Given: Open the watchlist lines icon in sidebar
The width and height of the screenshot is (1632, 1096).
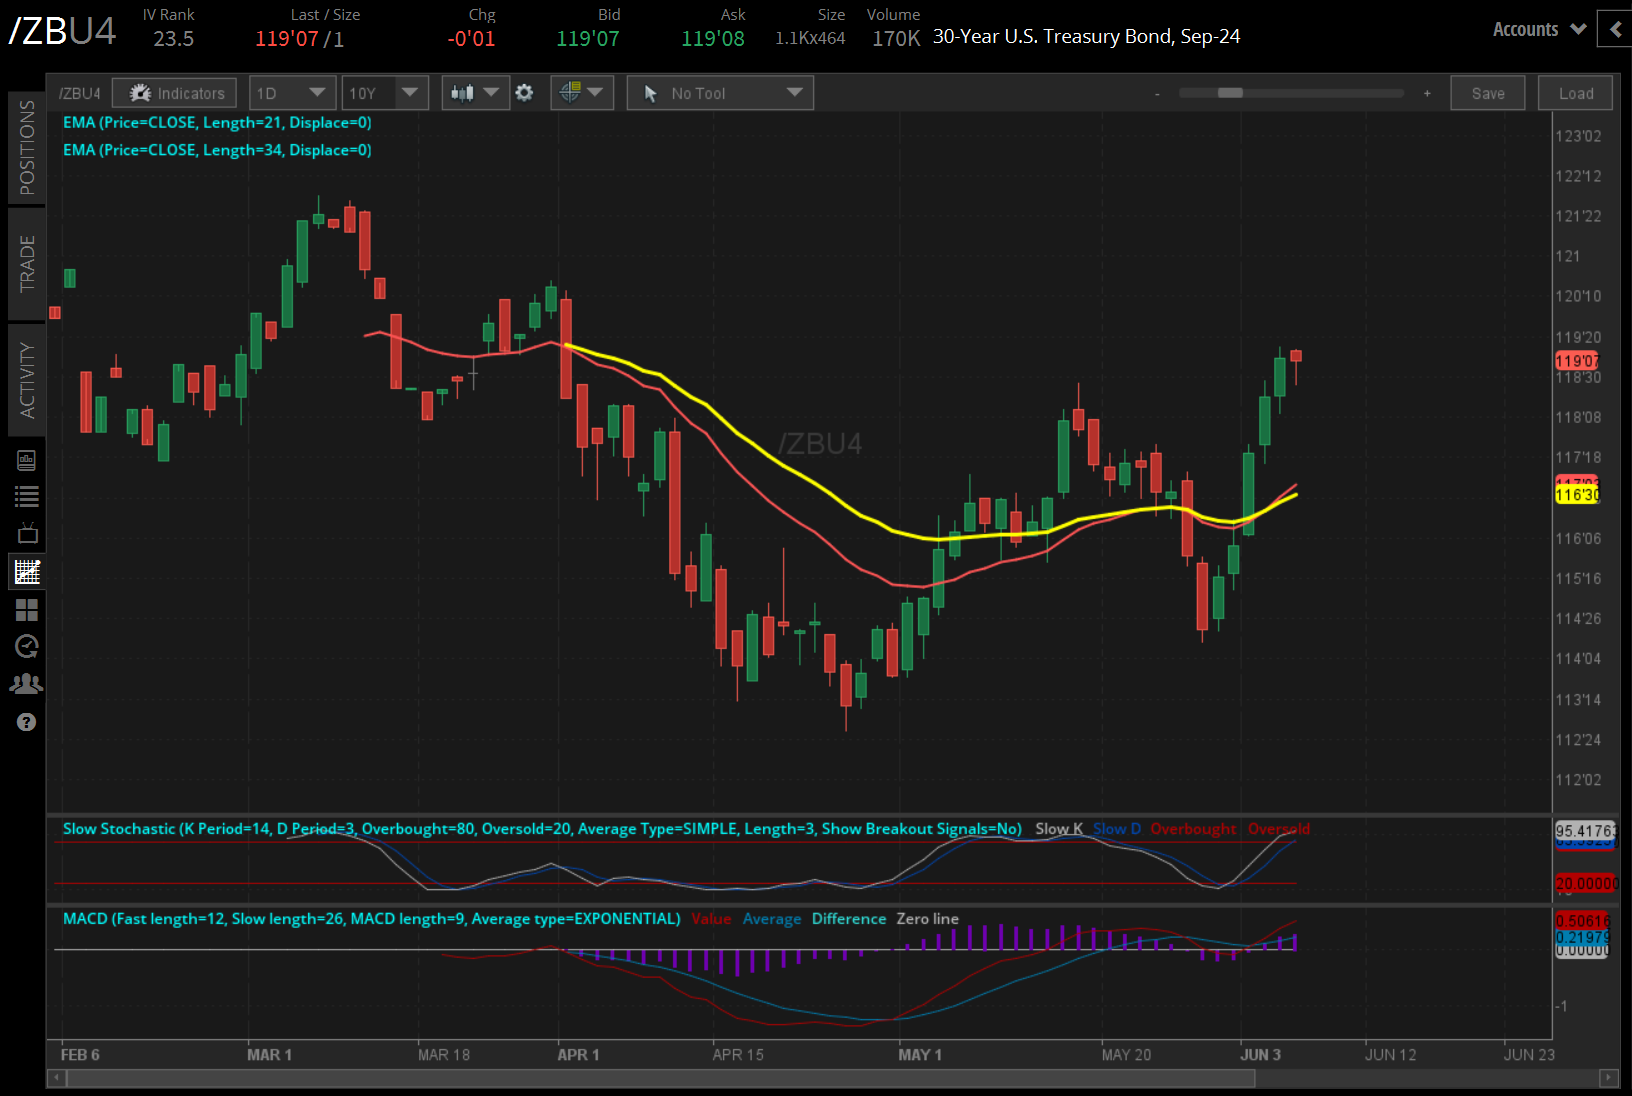Looking at the screenshot, I should (27, 496).
